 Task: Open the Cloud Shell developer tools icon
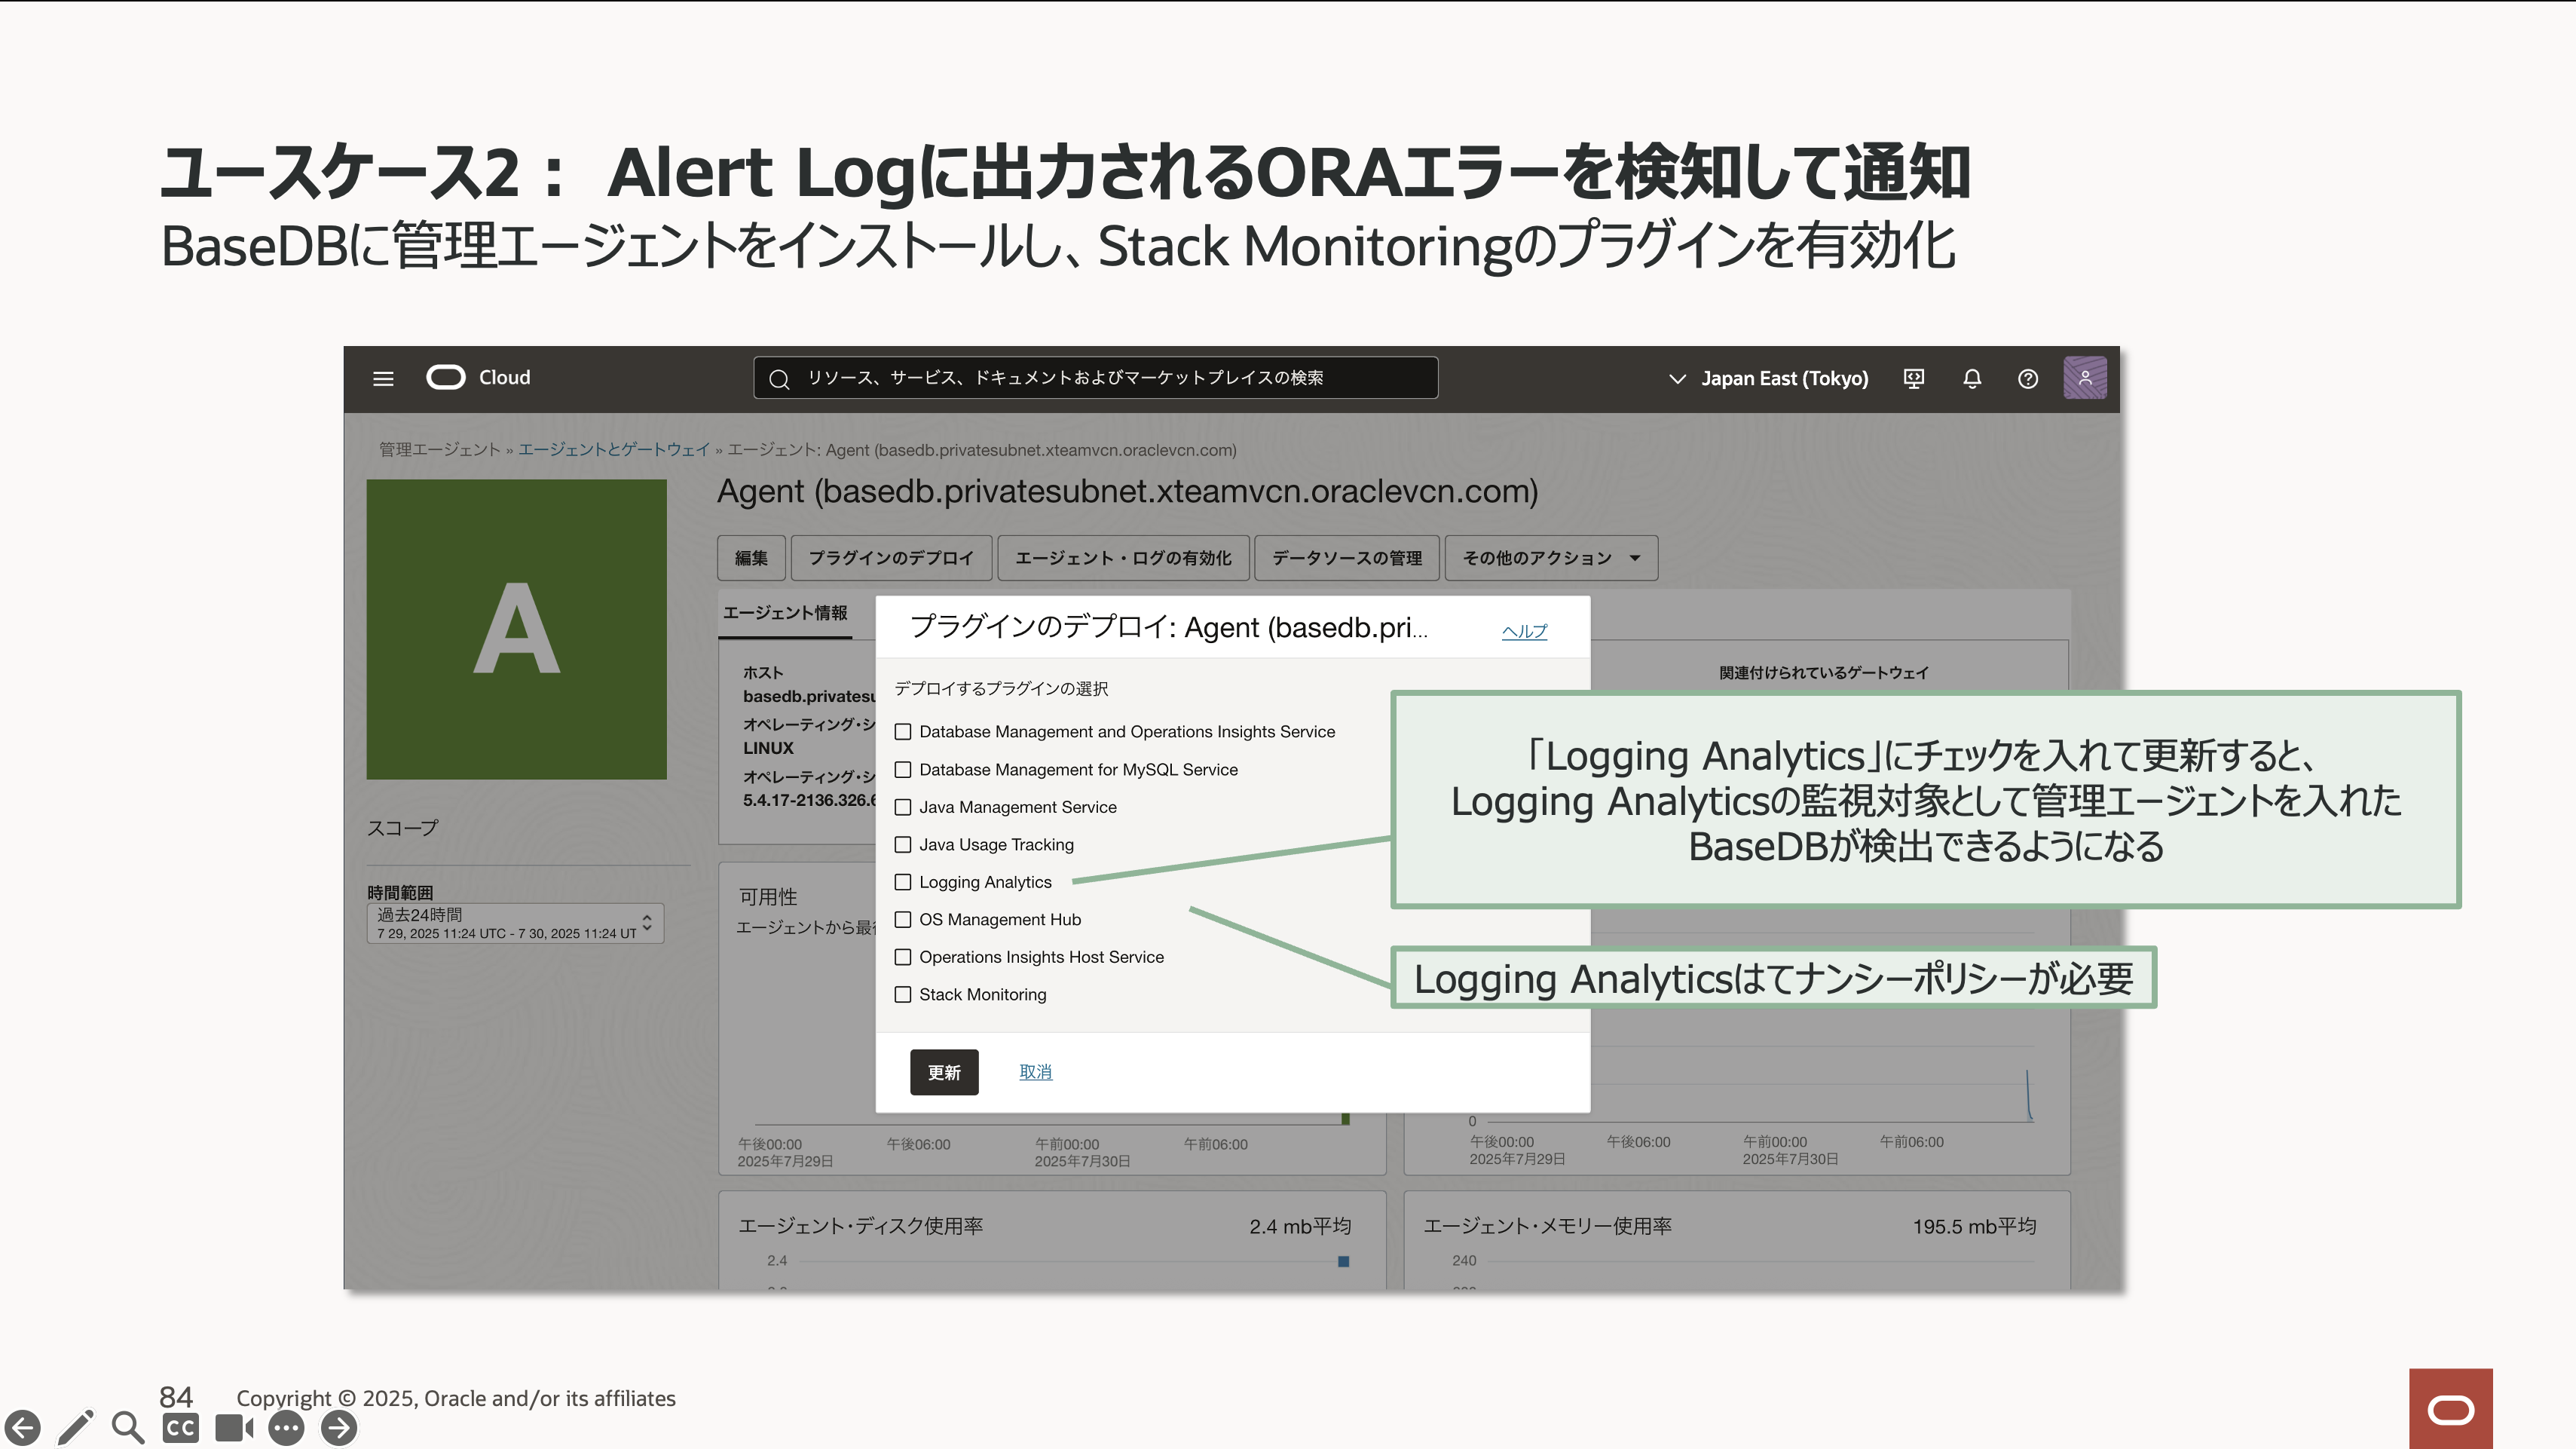1913,379
